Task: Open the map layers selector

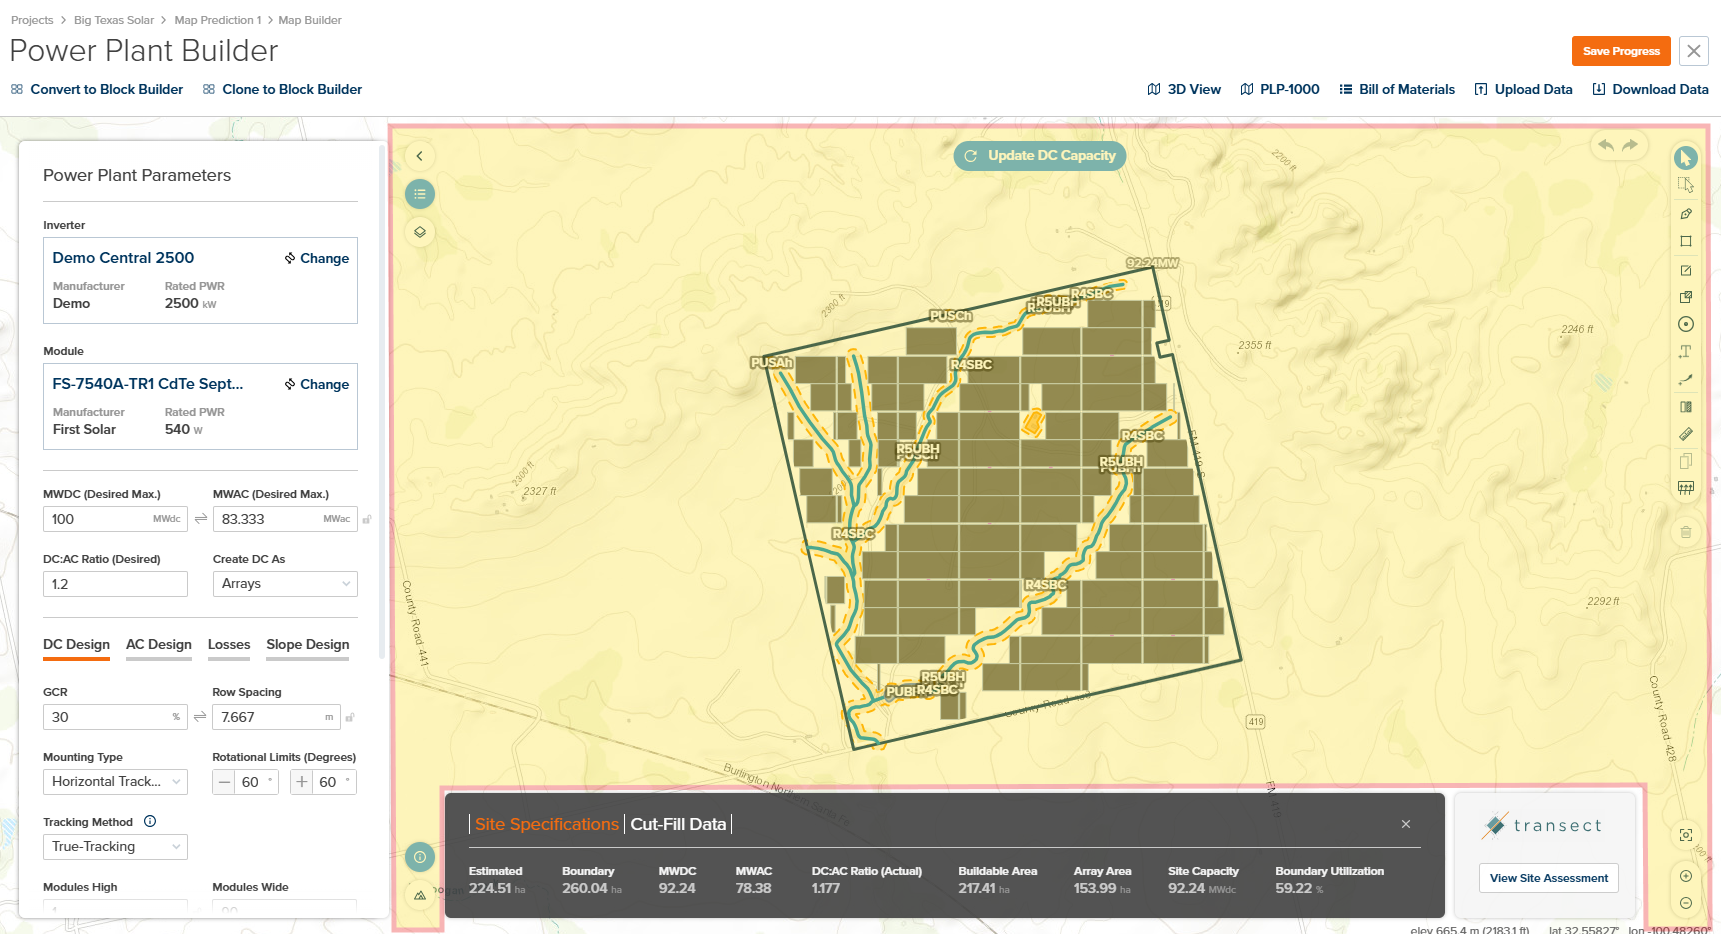Action: click(420, 232)
